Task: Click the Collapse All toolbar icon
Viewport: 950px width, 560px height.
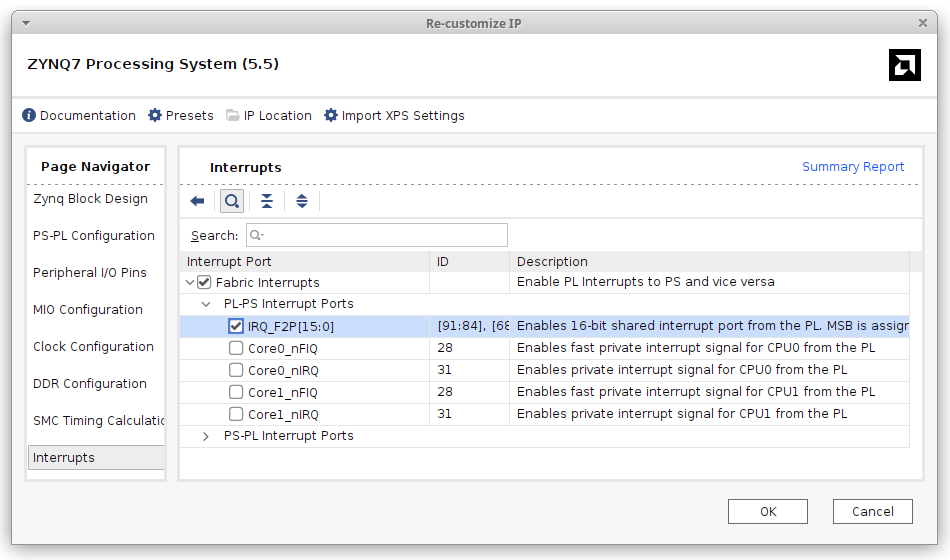Action: point(267,201)
